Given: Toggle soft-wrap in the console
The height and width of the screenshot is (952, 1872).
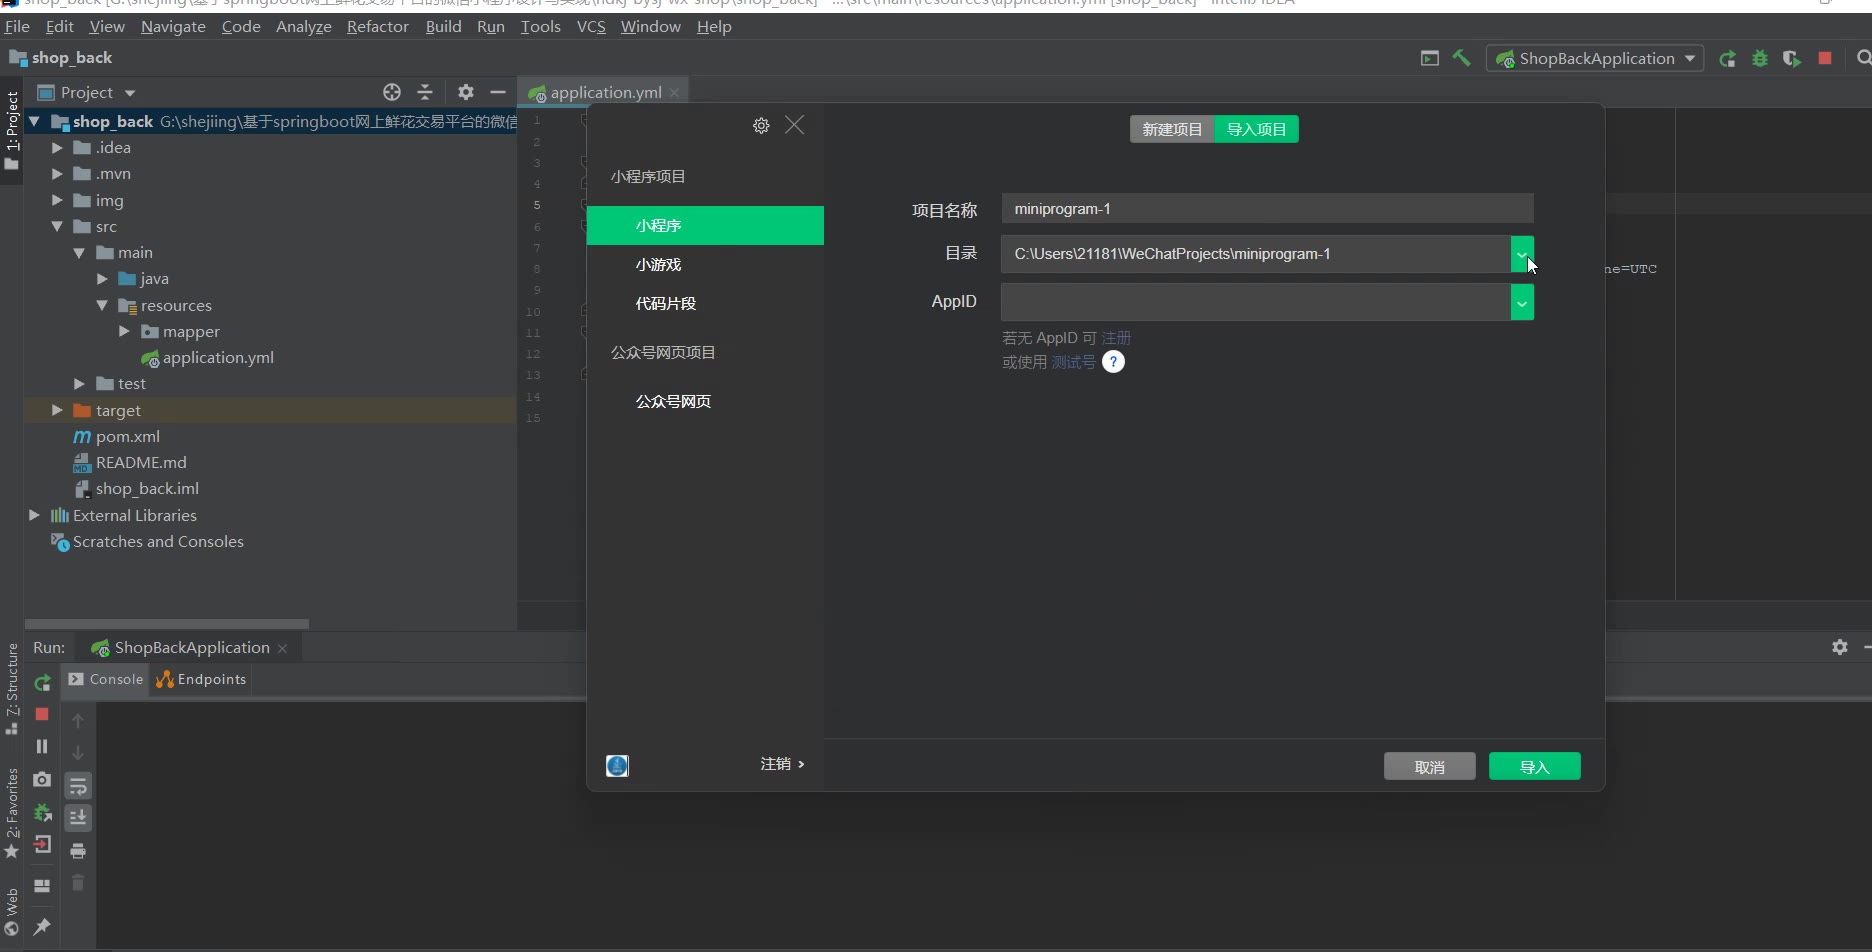Looking at the screenshot, I should point(78,786).
